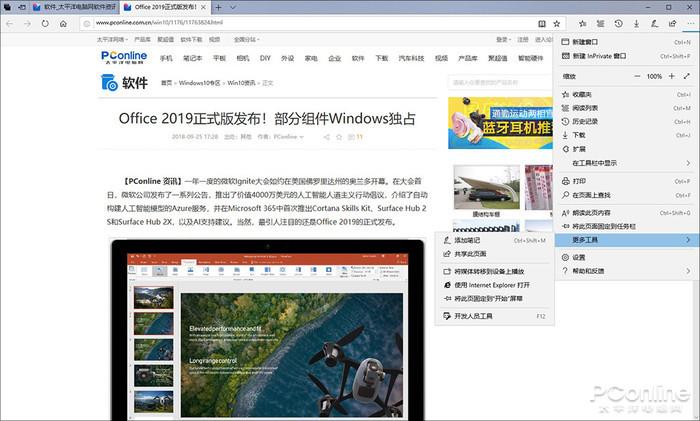Select 在页面上查找
The image size is (700, 421).
[625, 195]
